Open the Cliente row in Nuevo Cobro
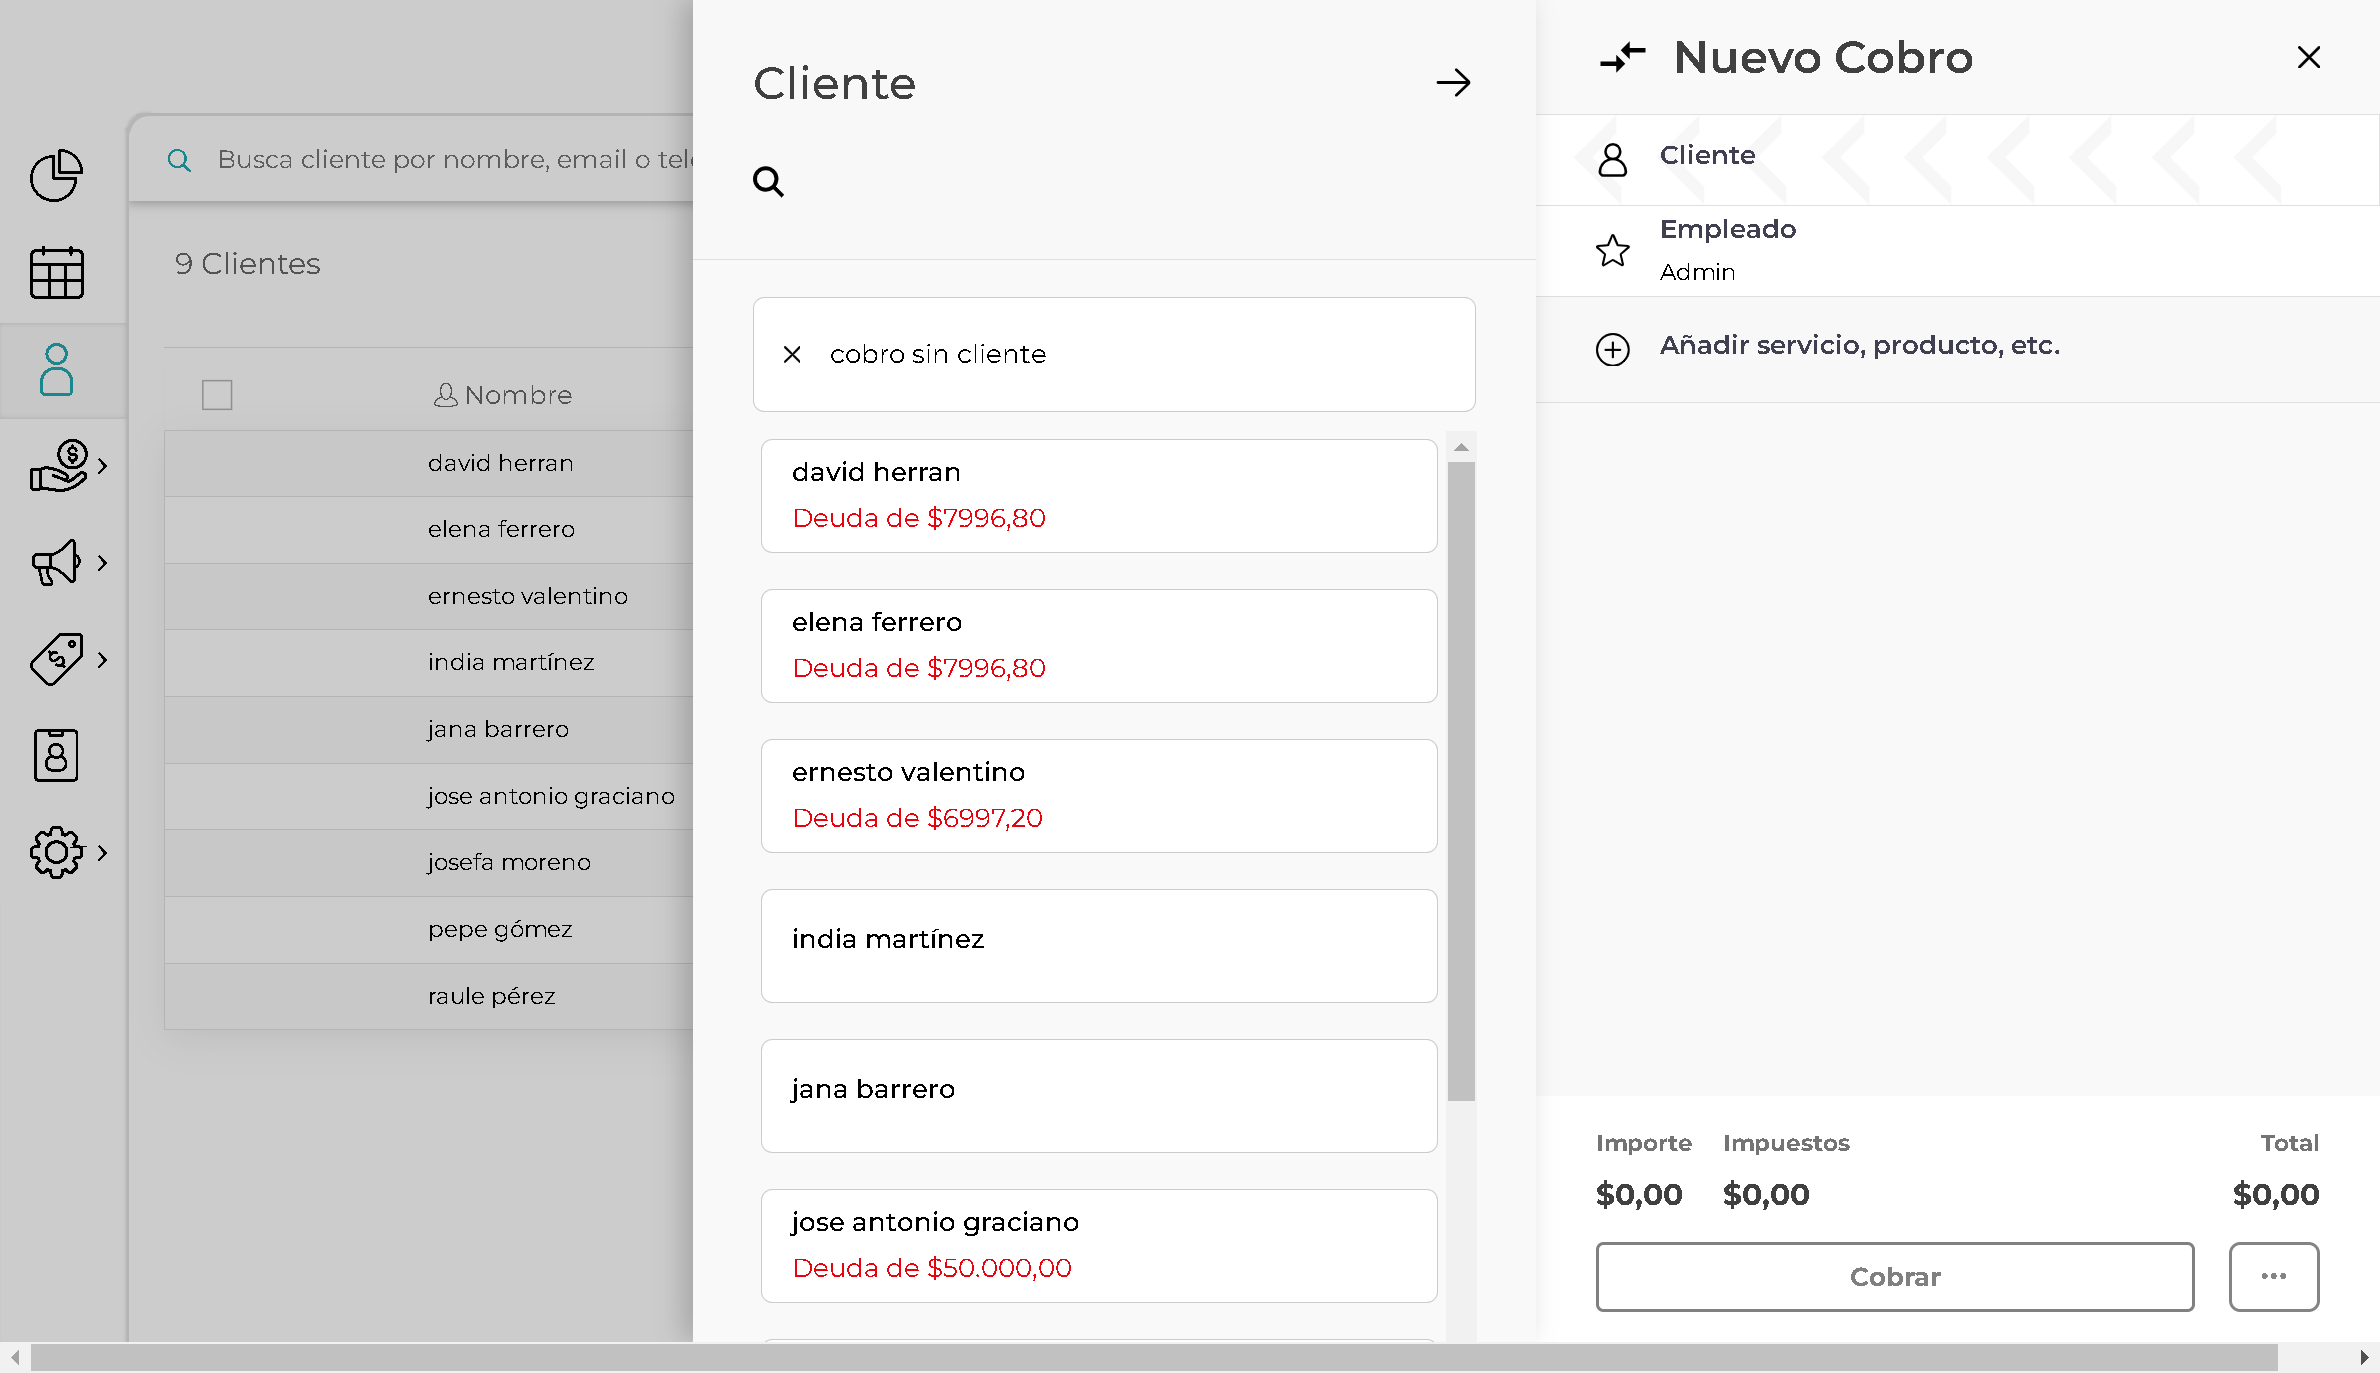The height and width of the screenshot is (1373, 2380). tap(1957, 160)
